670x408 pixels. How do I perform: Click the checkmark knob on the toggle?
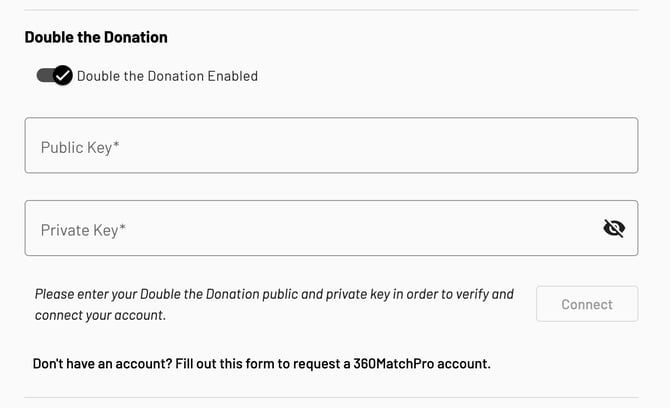(x=63, y=75)
